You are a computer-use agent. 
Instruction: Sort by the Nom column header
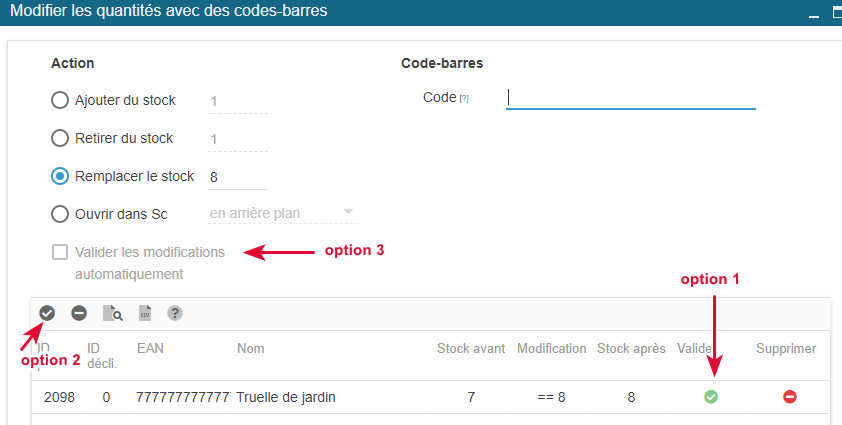pos(251,348)
